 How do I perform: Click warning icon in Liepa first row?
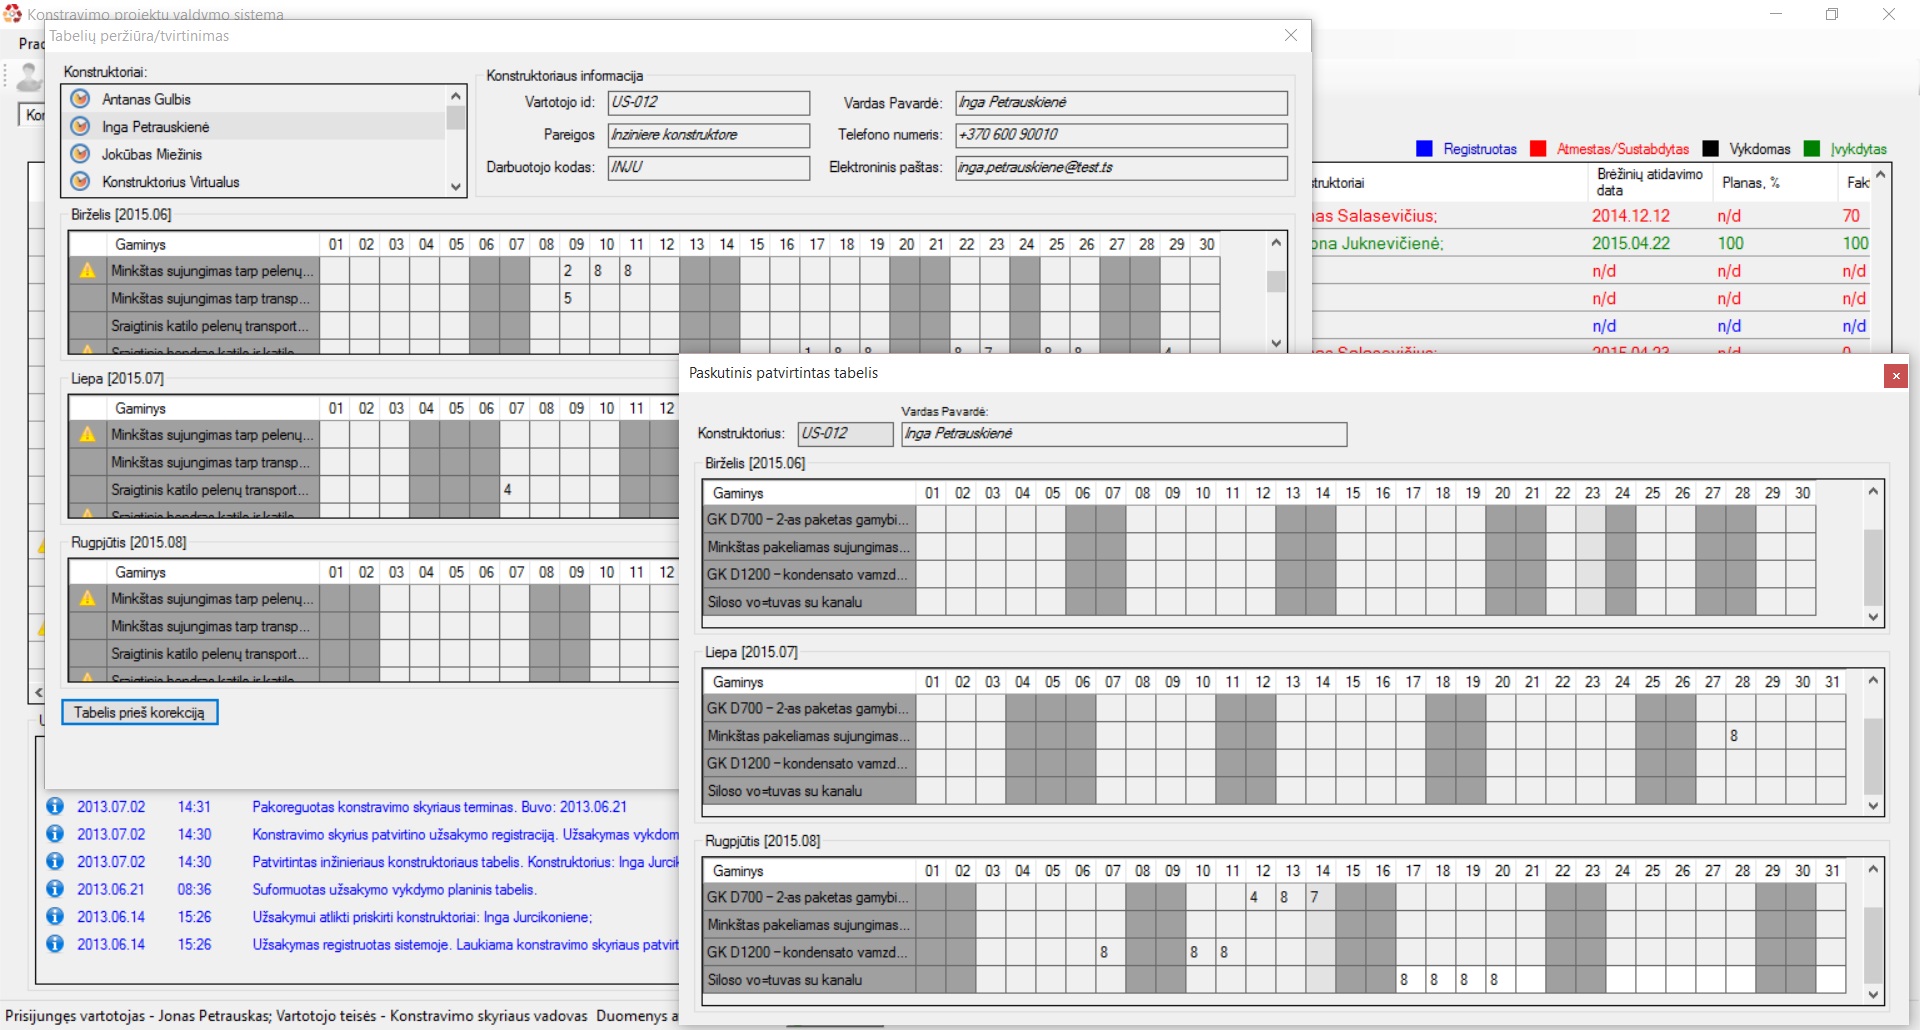tap(88, 435)
